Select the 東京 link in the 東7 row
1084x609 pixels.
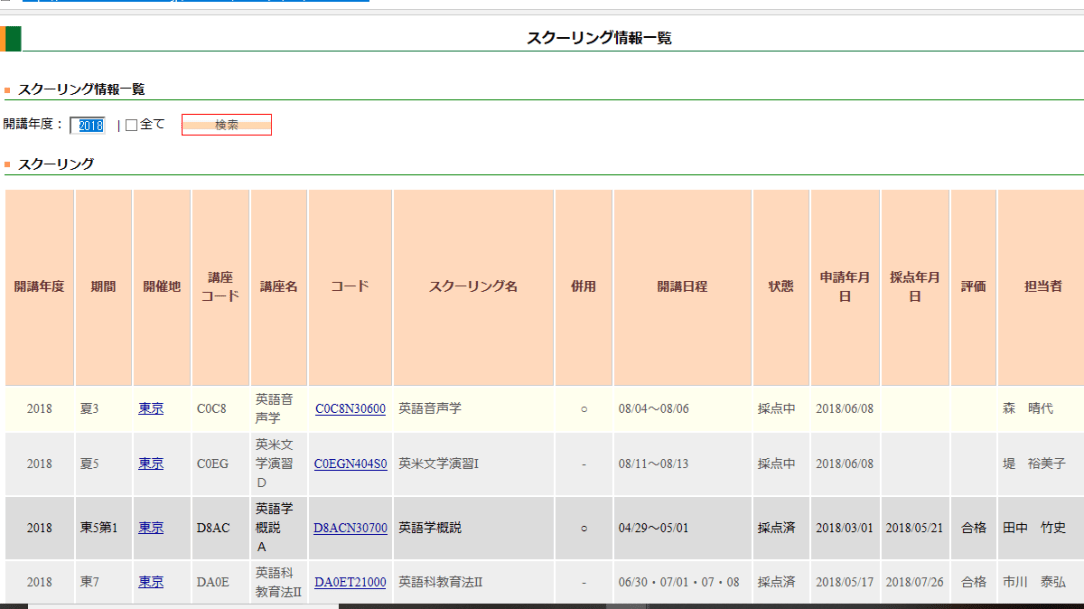click(x=151, y=582)
